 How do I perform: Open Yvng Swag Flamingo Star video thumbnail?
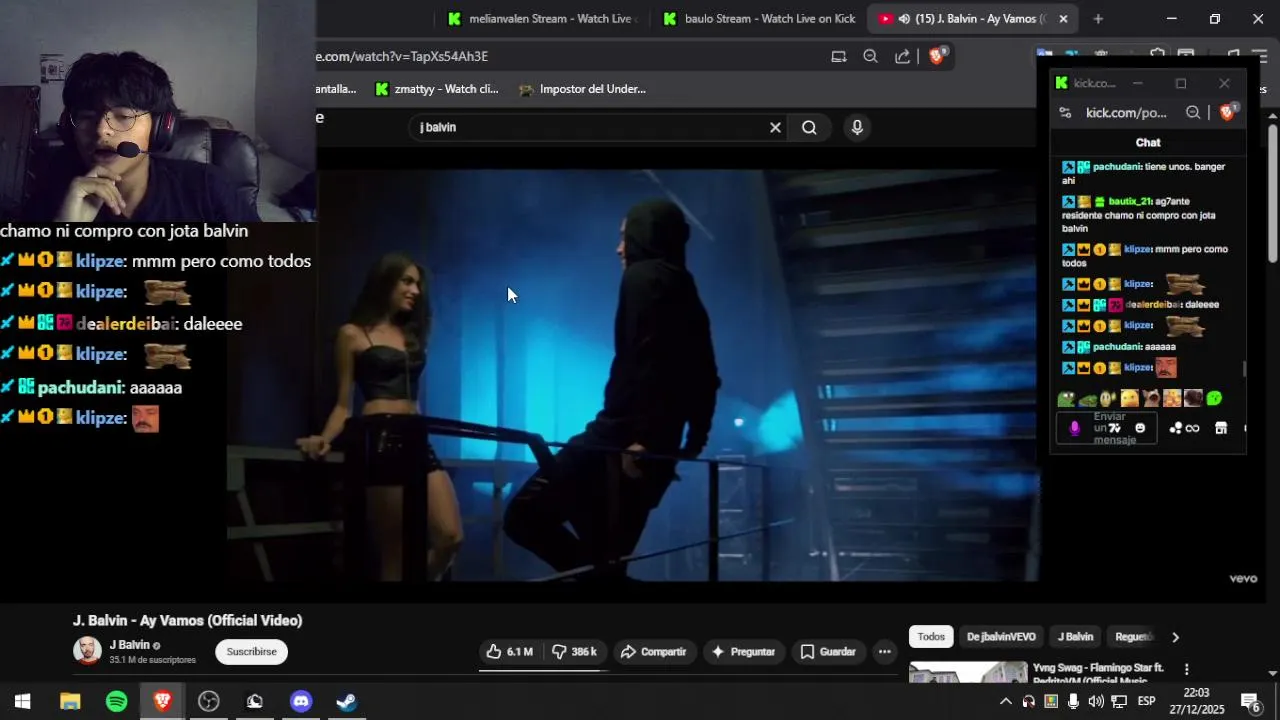pyautogui.click(x=968, y=672)
